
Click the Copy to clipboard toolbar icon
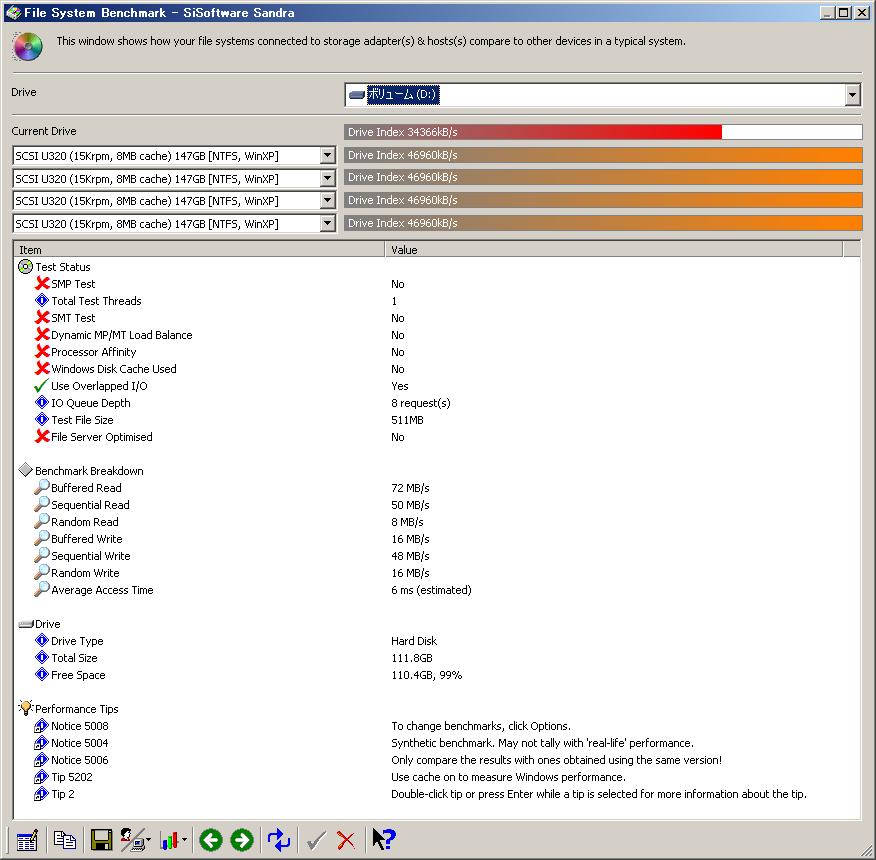[x=65, y=840]
